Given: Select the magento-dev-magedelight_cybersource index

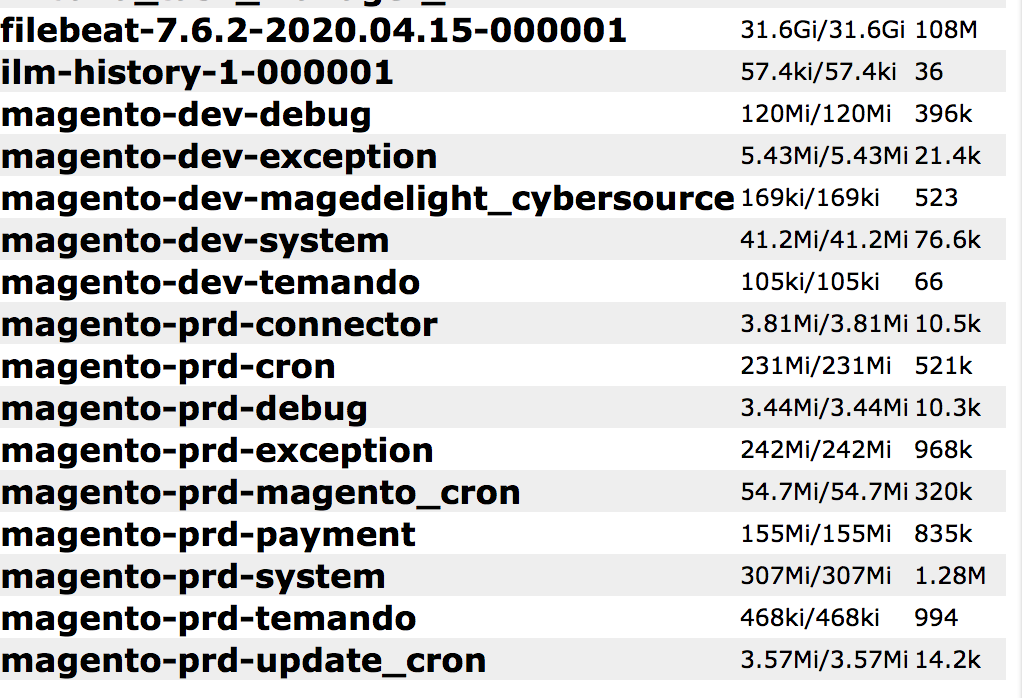Looking at the screenshot, I should (367, 199).
